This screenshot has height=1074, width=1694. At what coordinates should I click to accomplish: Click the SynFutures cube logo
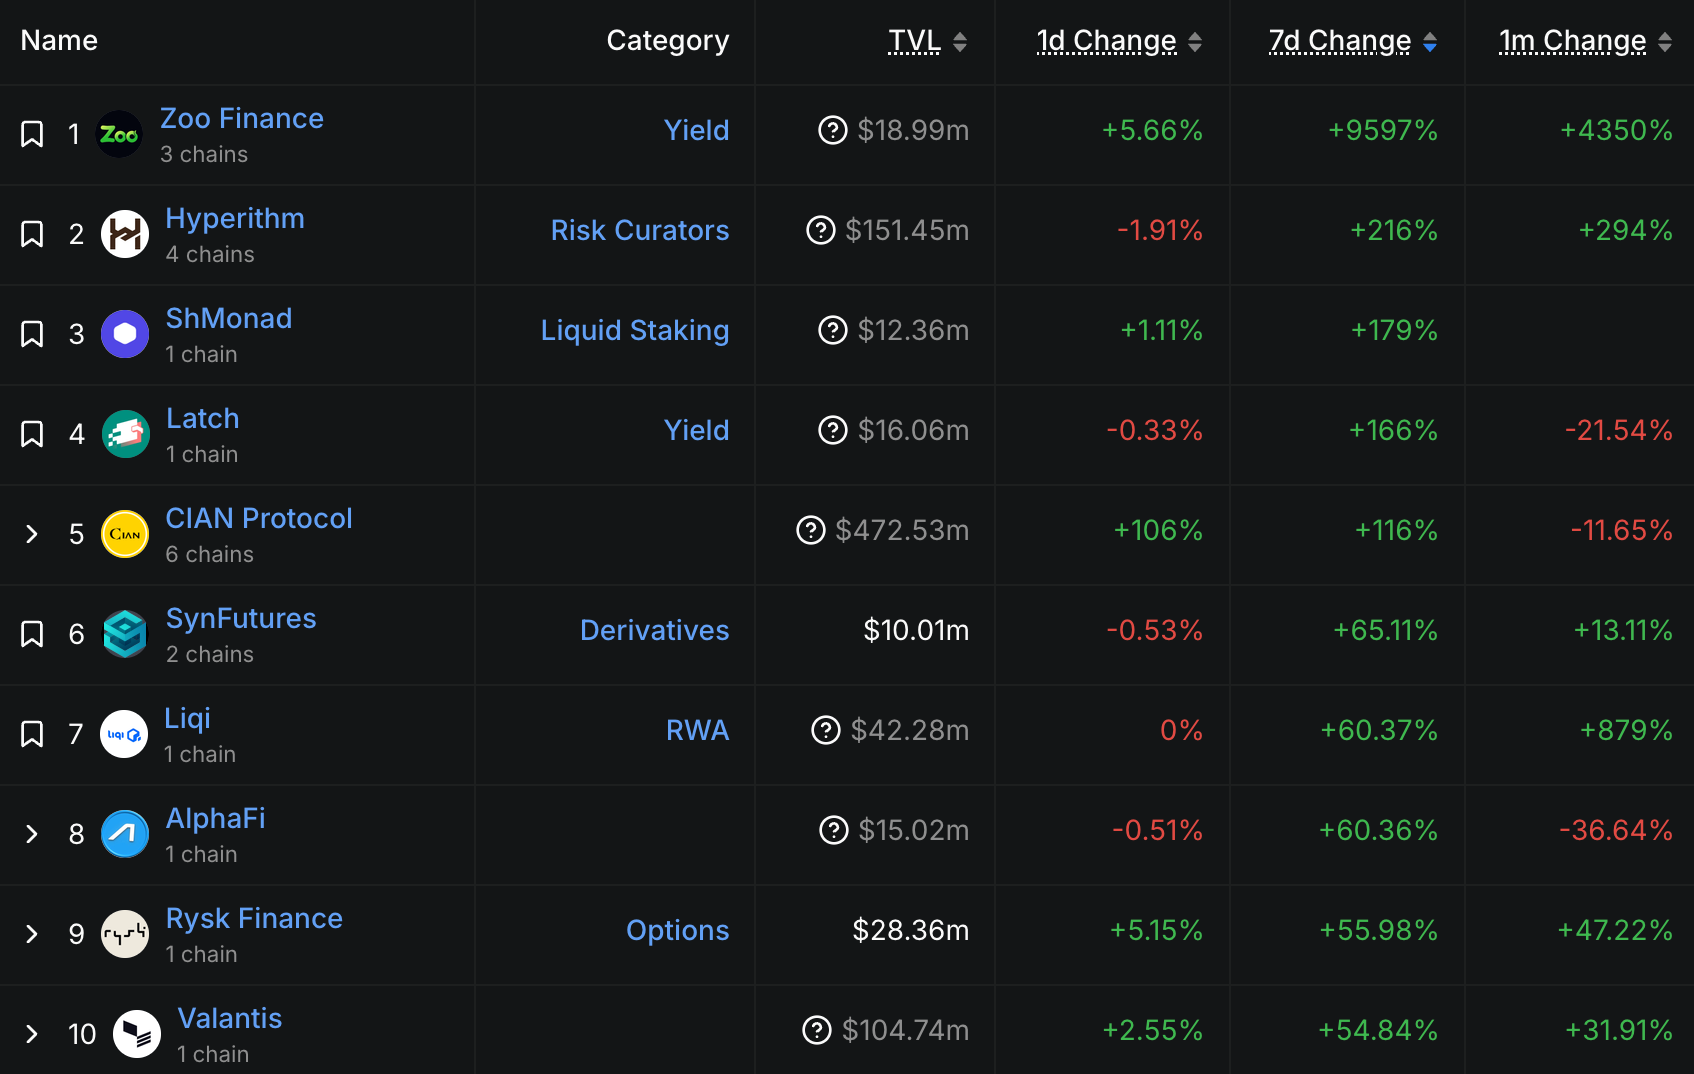click(125, 634)
